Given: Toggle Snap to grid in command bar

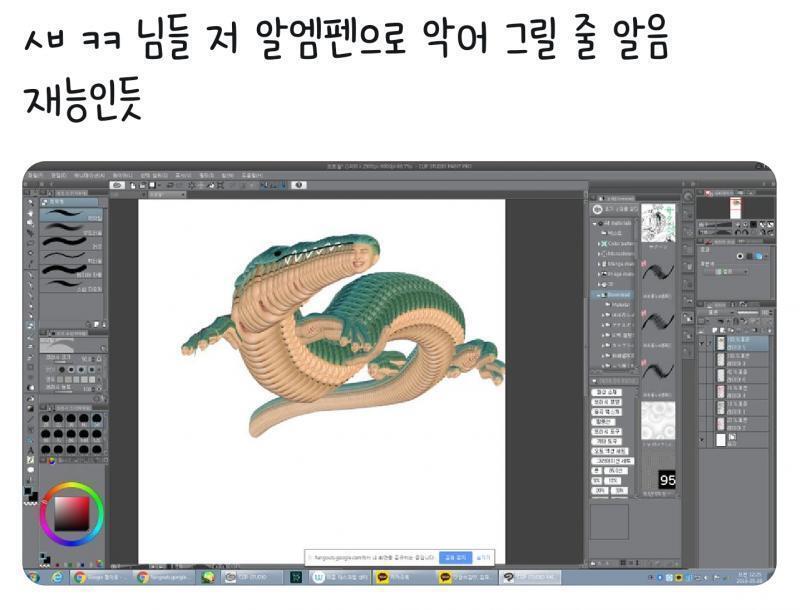Looking at the screenshot, I should point(284,185).
